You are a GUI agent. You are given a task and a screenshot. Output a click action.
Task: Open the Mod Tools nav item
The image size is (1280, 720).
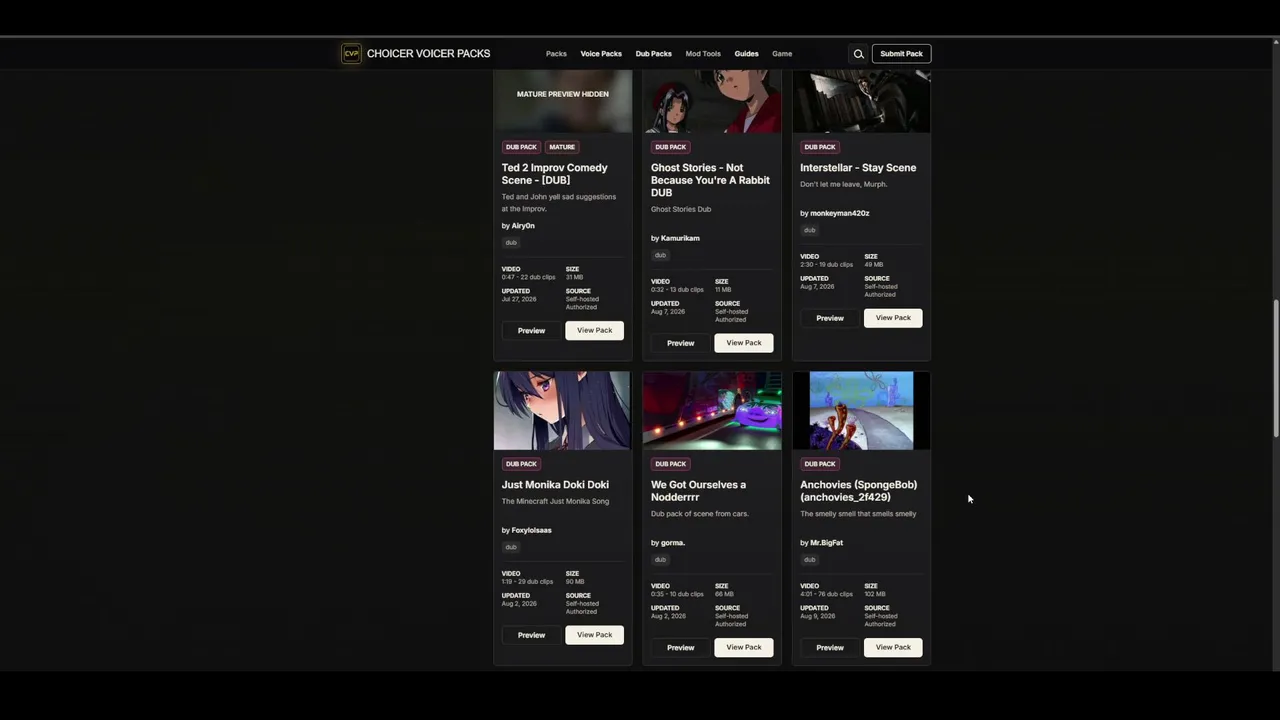(703, 54)
